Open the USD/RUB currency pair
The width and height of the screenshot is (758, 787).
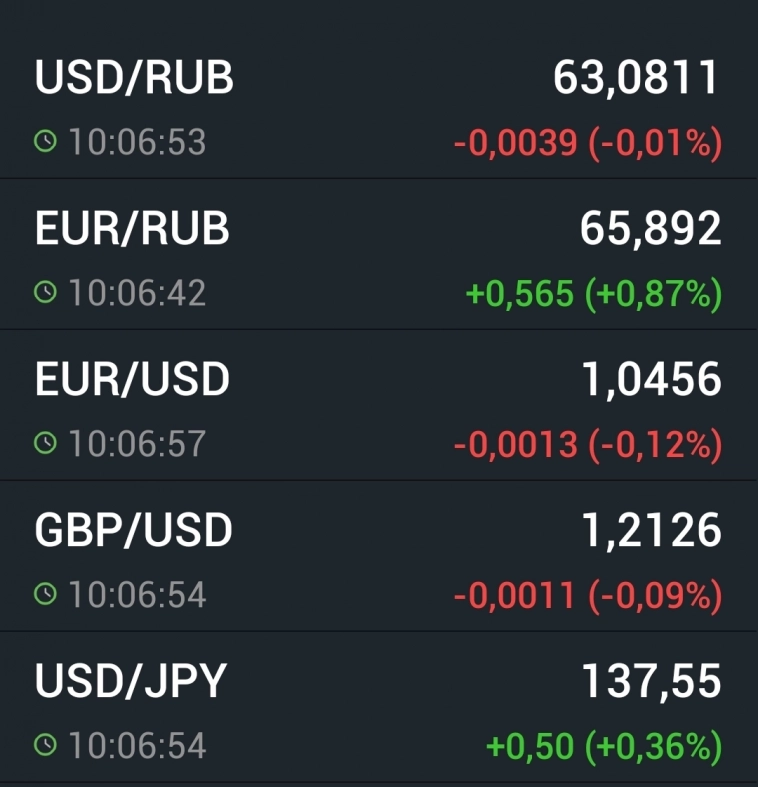click(x=134, y=78)
